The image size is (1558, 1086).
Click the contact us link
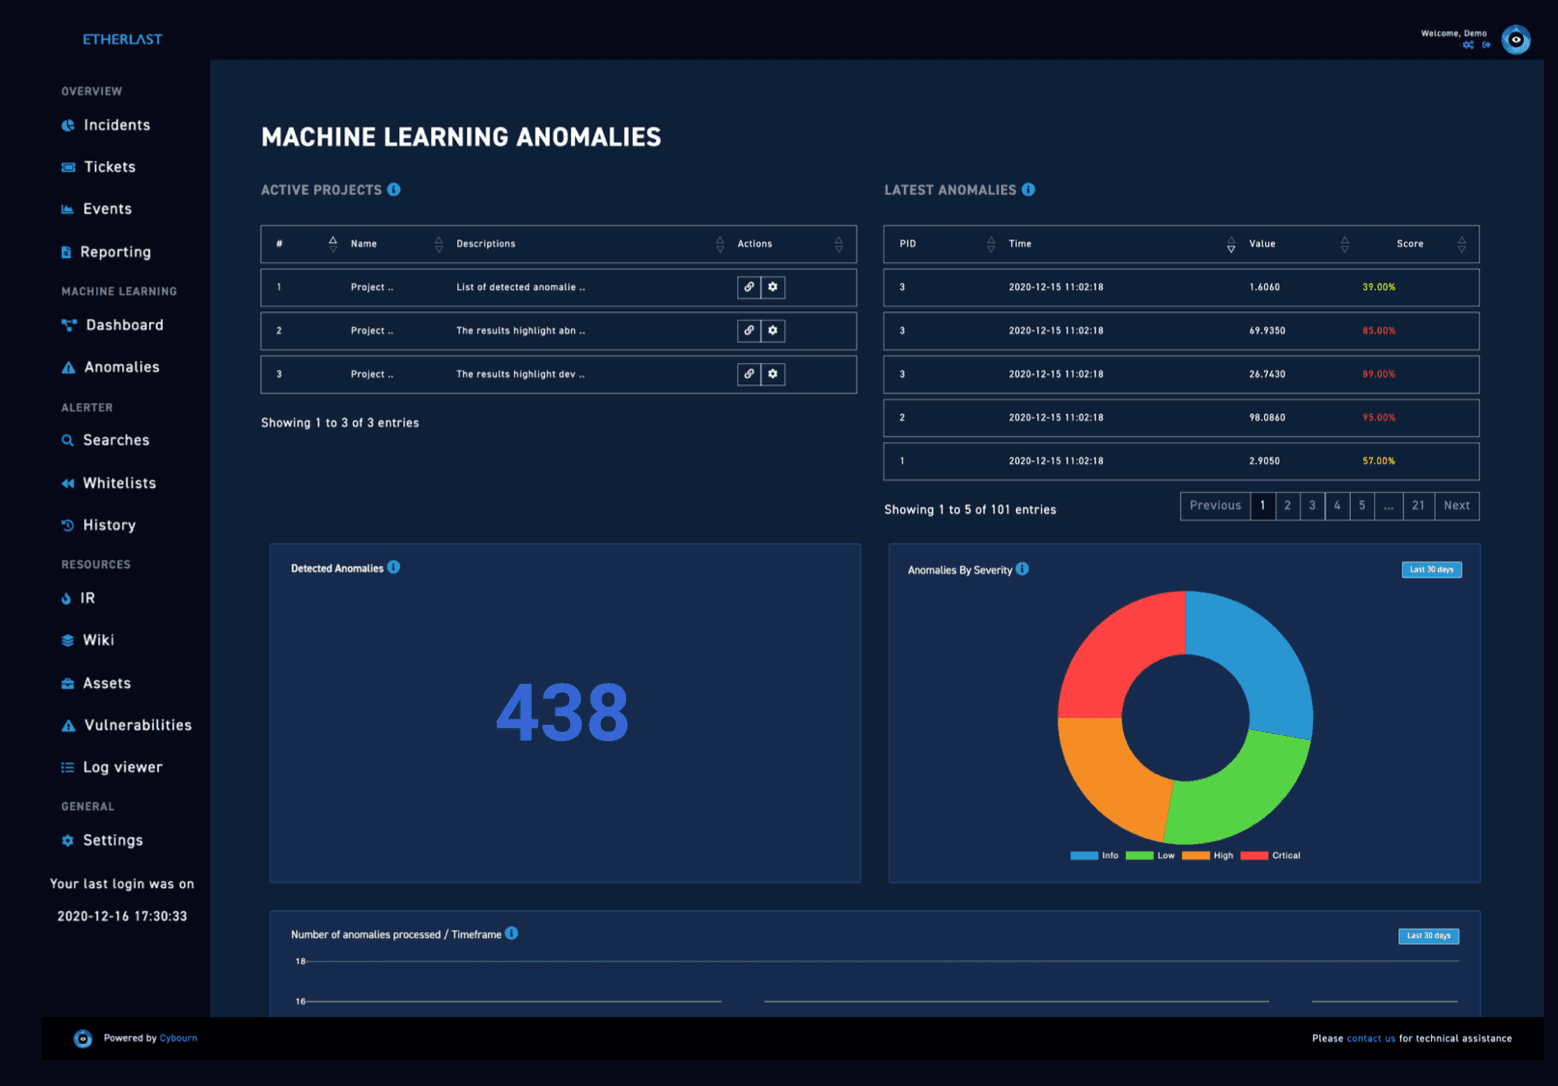(1370, 1038)
